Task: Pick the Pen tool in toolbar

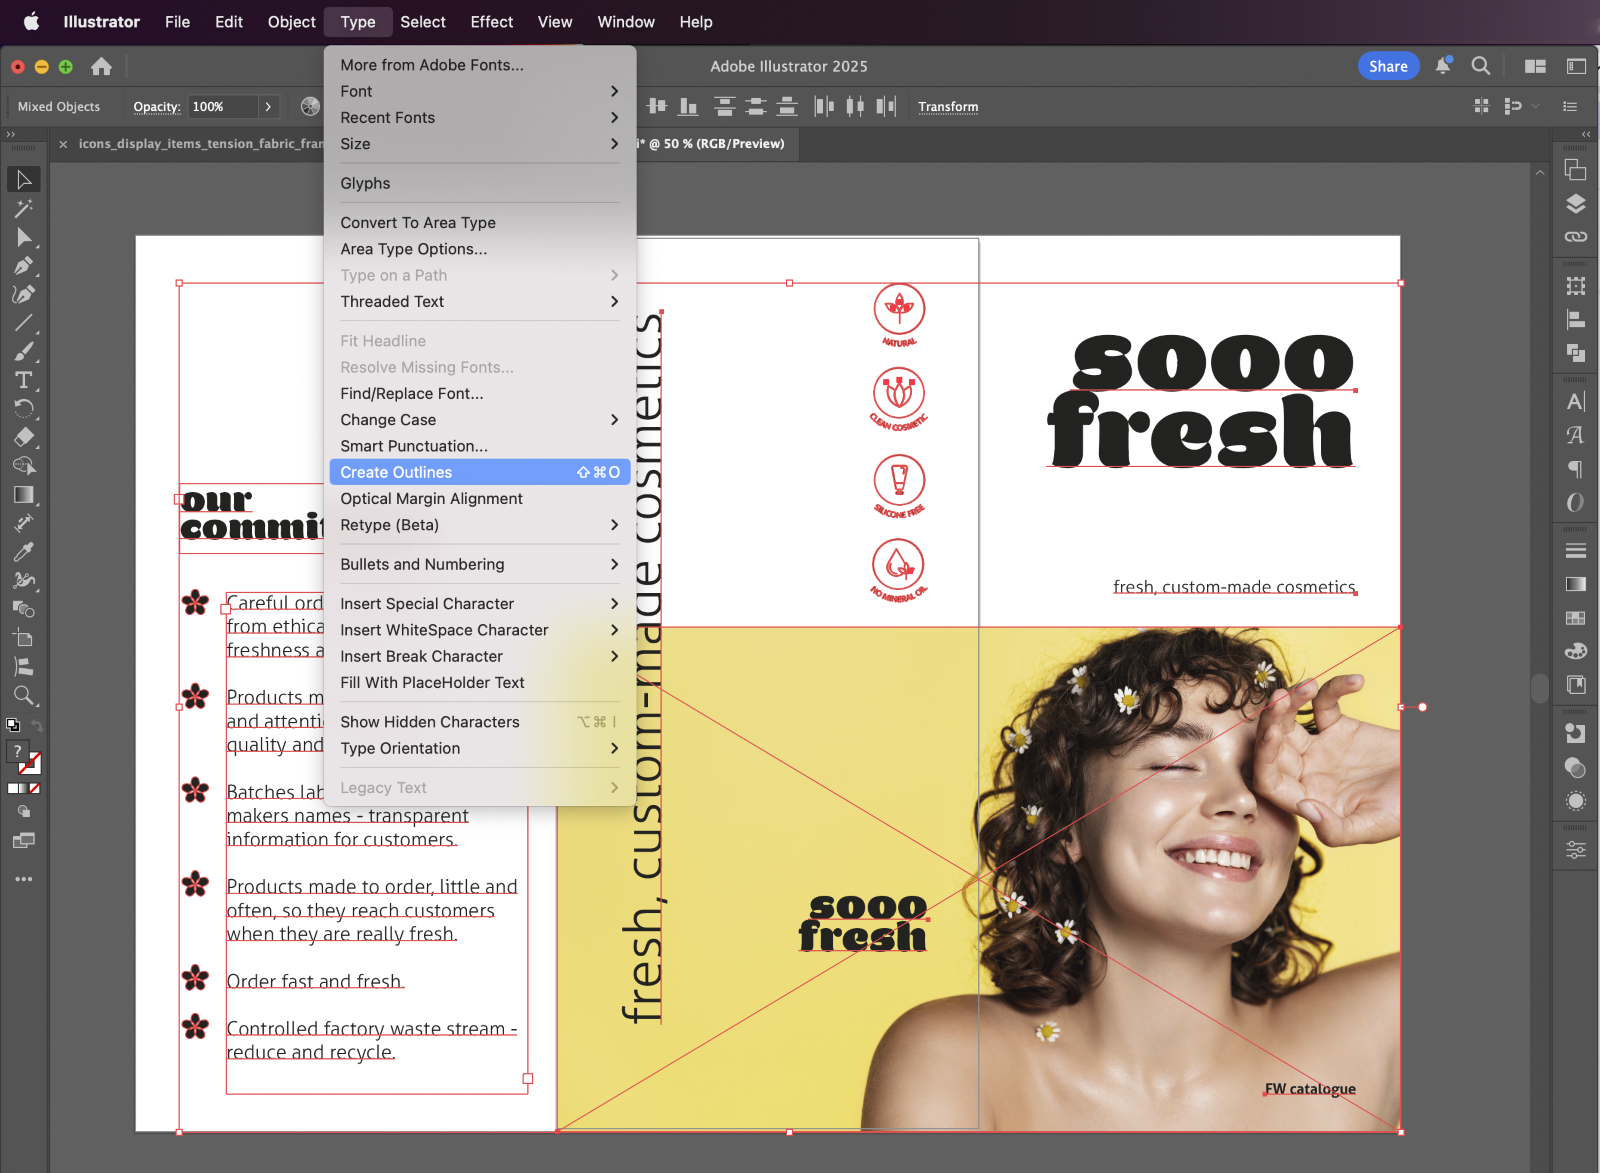Action: 23,266
